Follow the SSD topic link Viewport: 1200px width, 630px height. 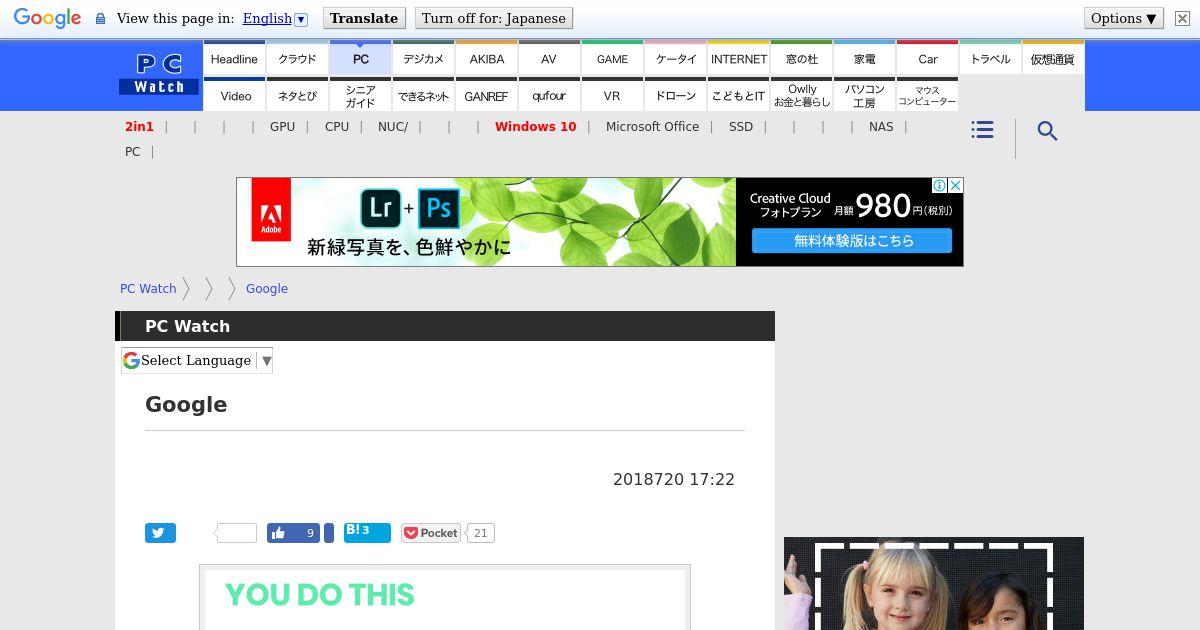coord(741,126)
